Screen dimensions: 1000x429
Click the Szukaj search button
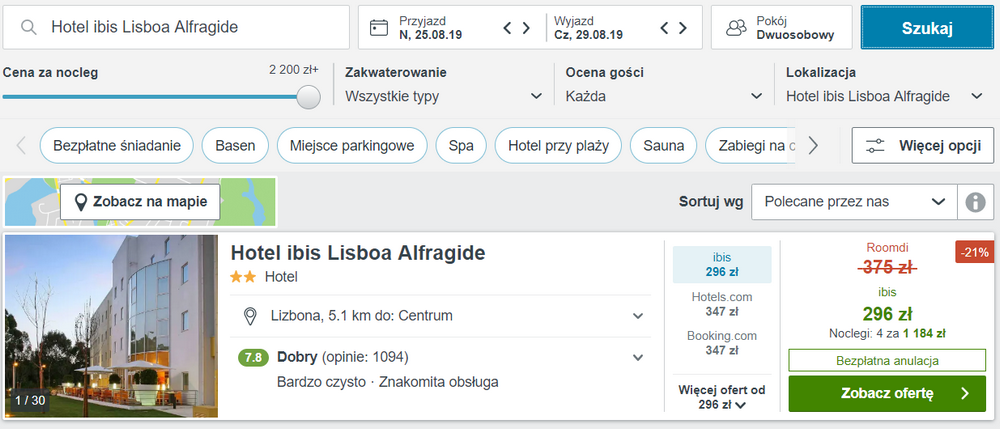927,27
